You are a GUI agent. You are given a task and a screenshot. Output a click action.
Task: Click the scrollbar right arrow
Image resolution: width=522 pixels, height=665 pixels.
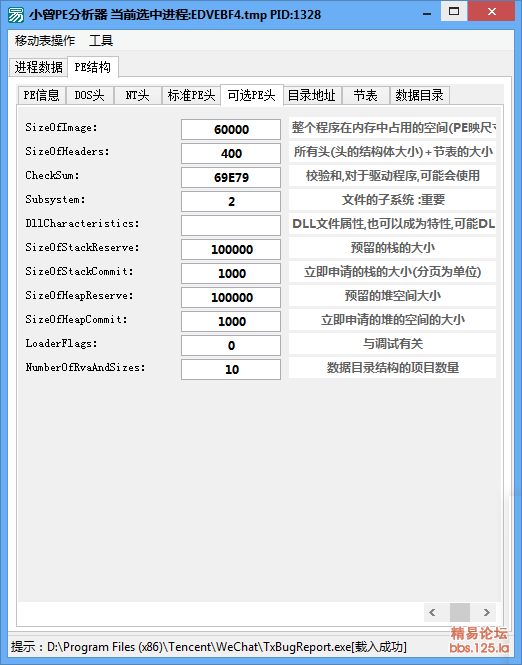(486, 612)
